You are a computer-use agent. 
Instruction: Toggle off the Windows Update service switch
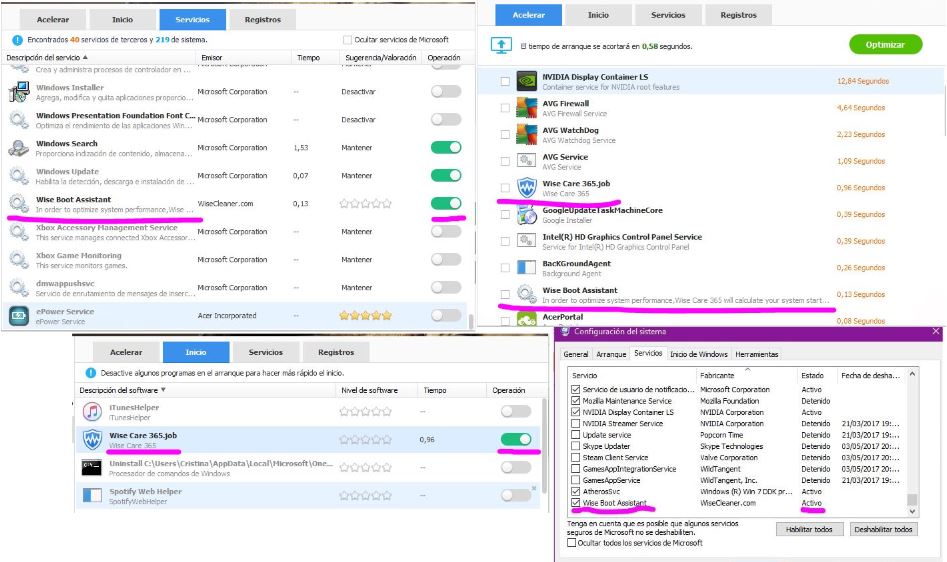[446, 175]
